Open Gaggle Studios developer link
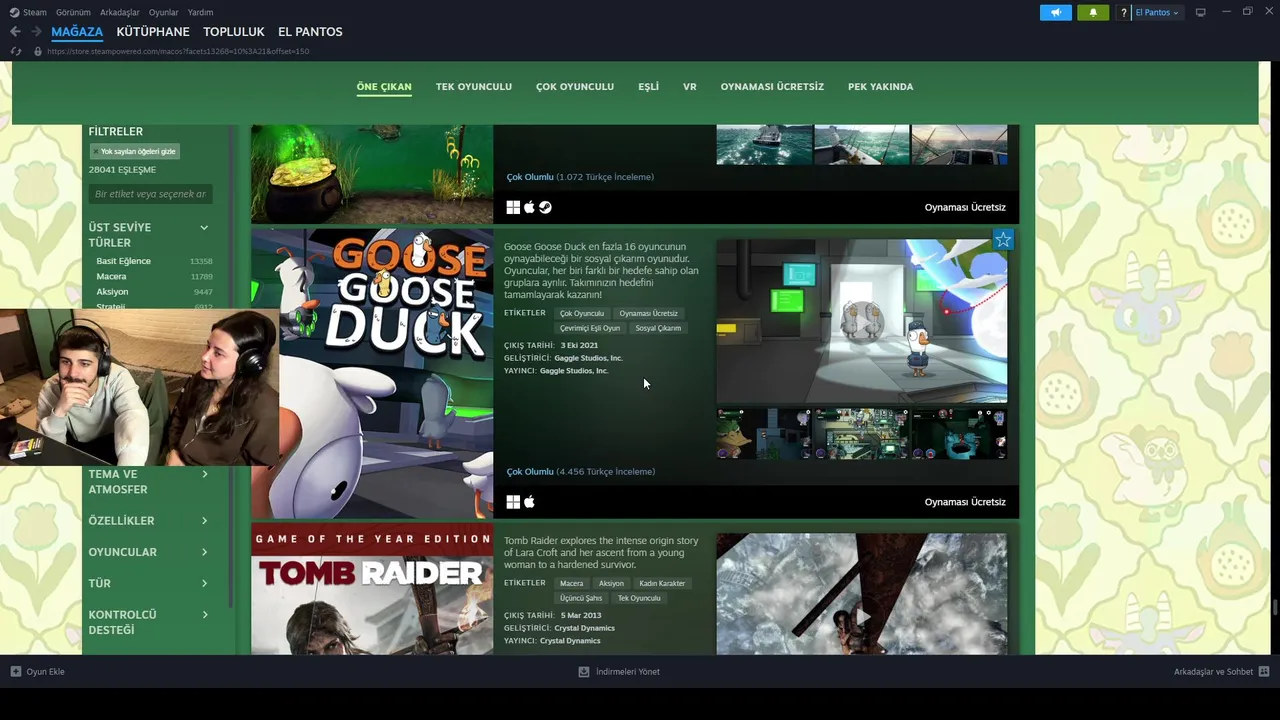Screen dimensions: 1280x720 (x=589, y=358)
